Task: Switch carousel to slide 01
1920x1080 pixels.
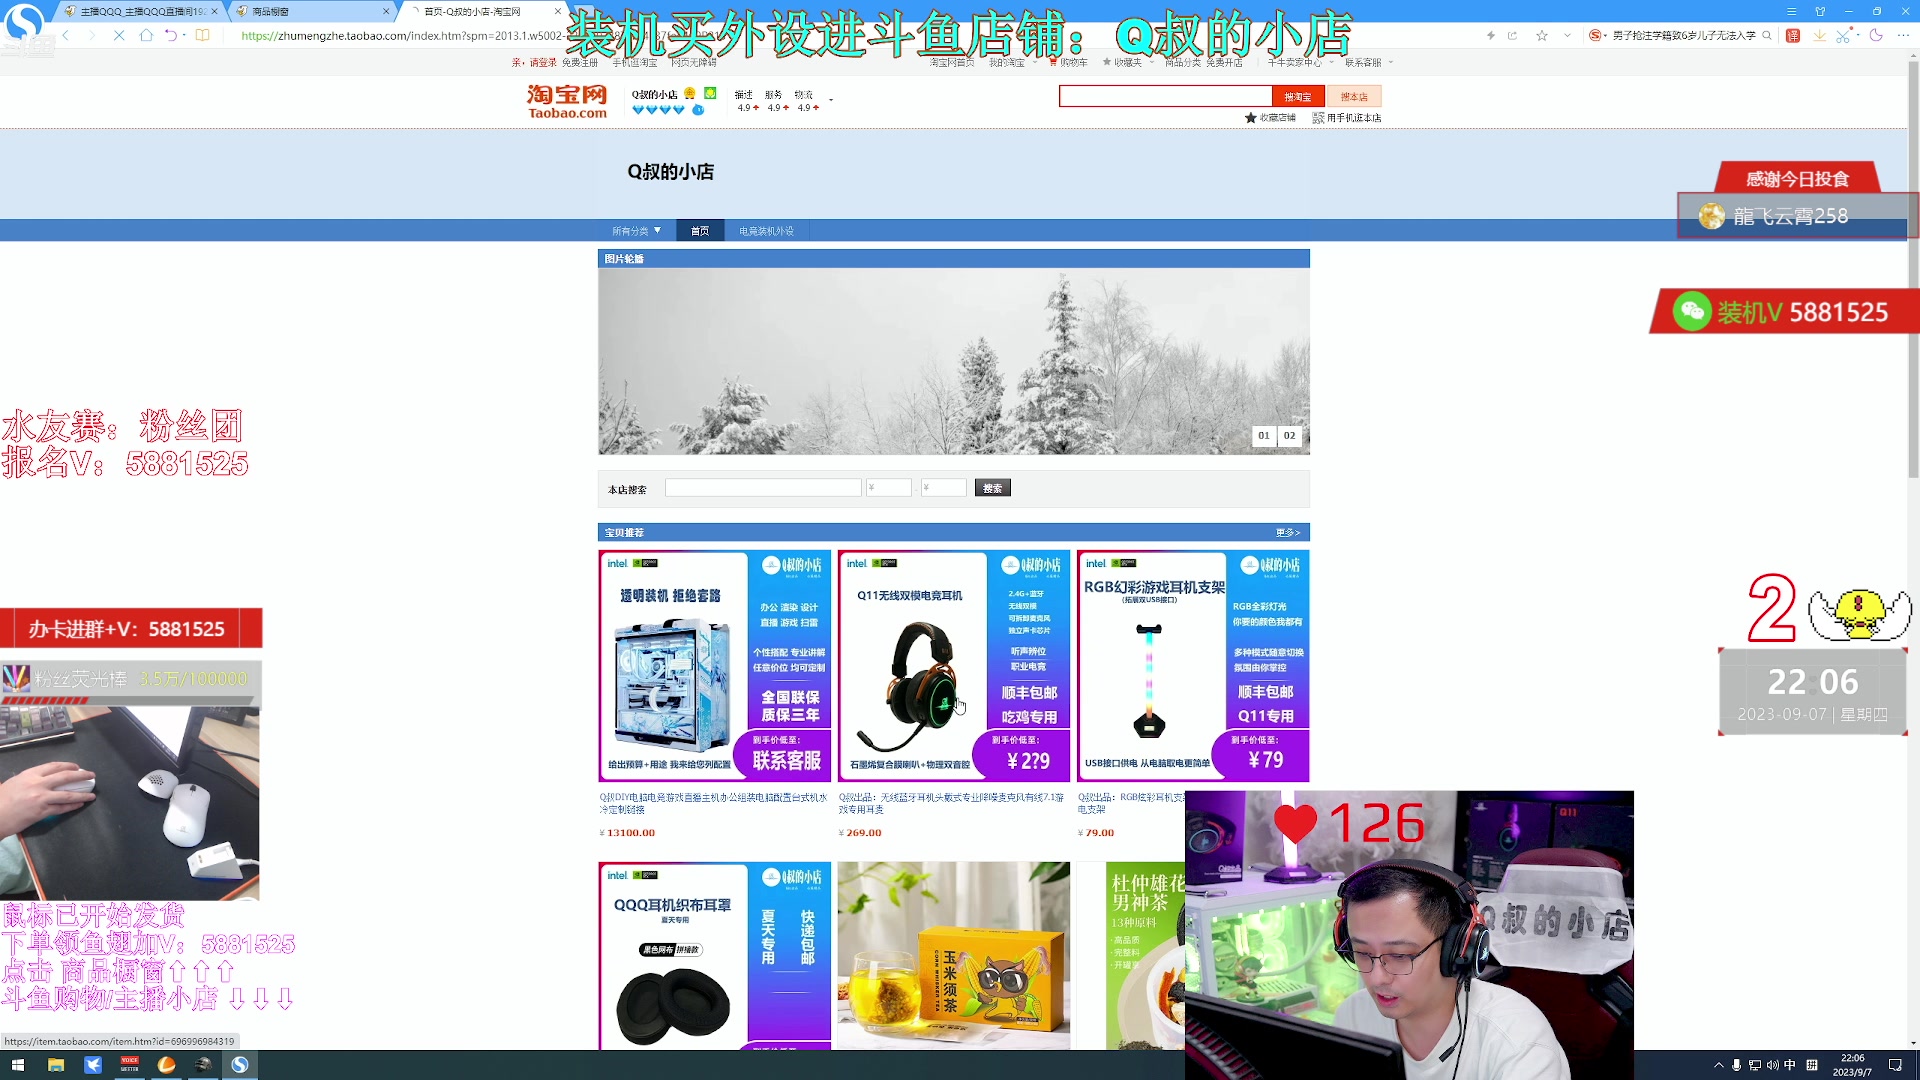Action: [1264, 436]
